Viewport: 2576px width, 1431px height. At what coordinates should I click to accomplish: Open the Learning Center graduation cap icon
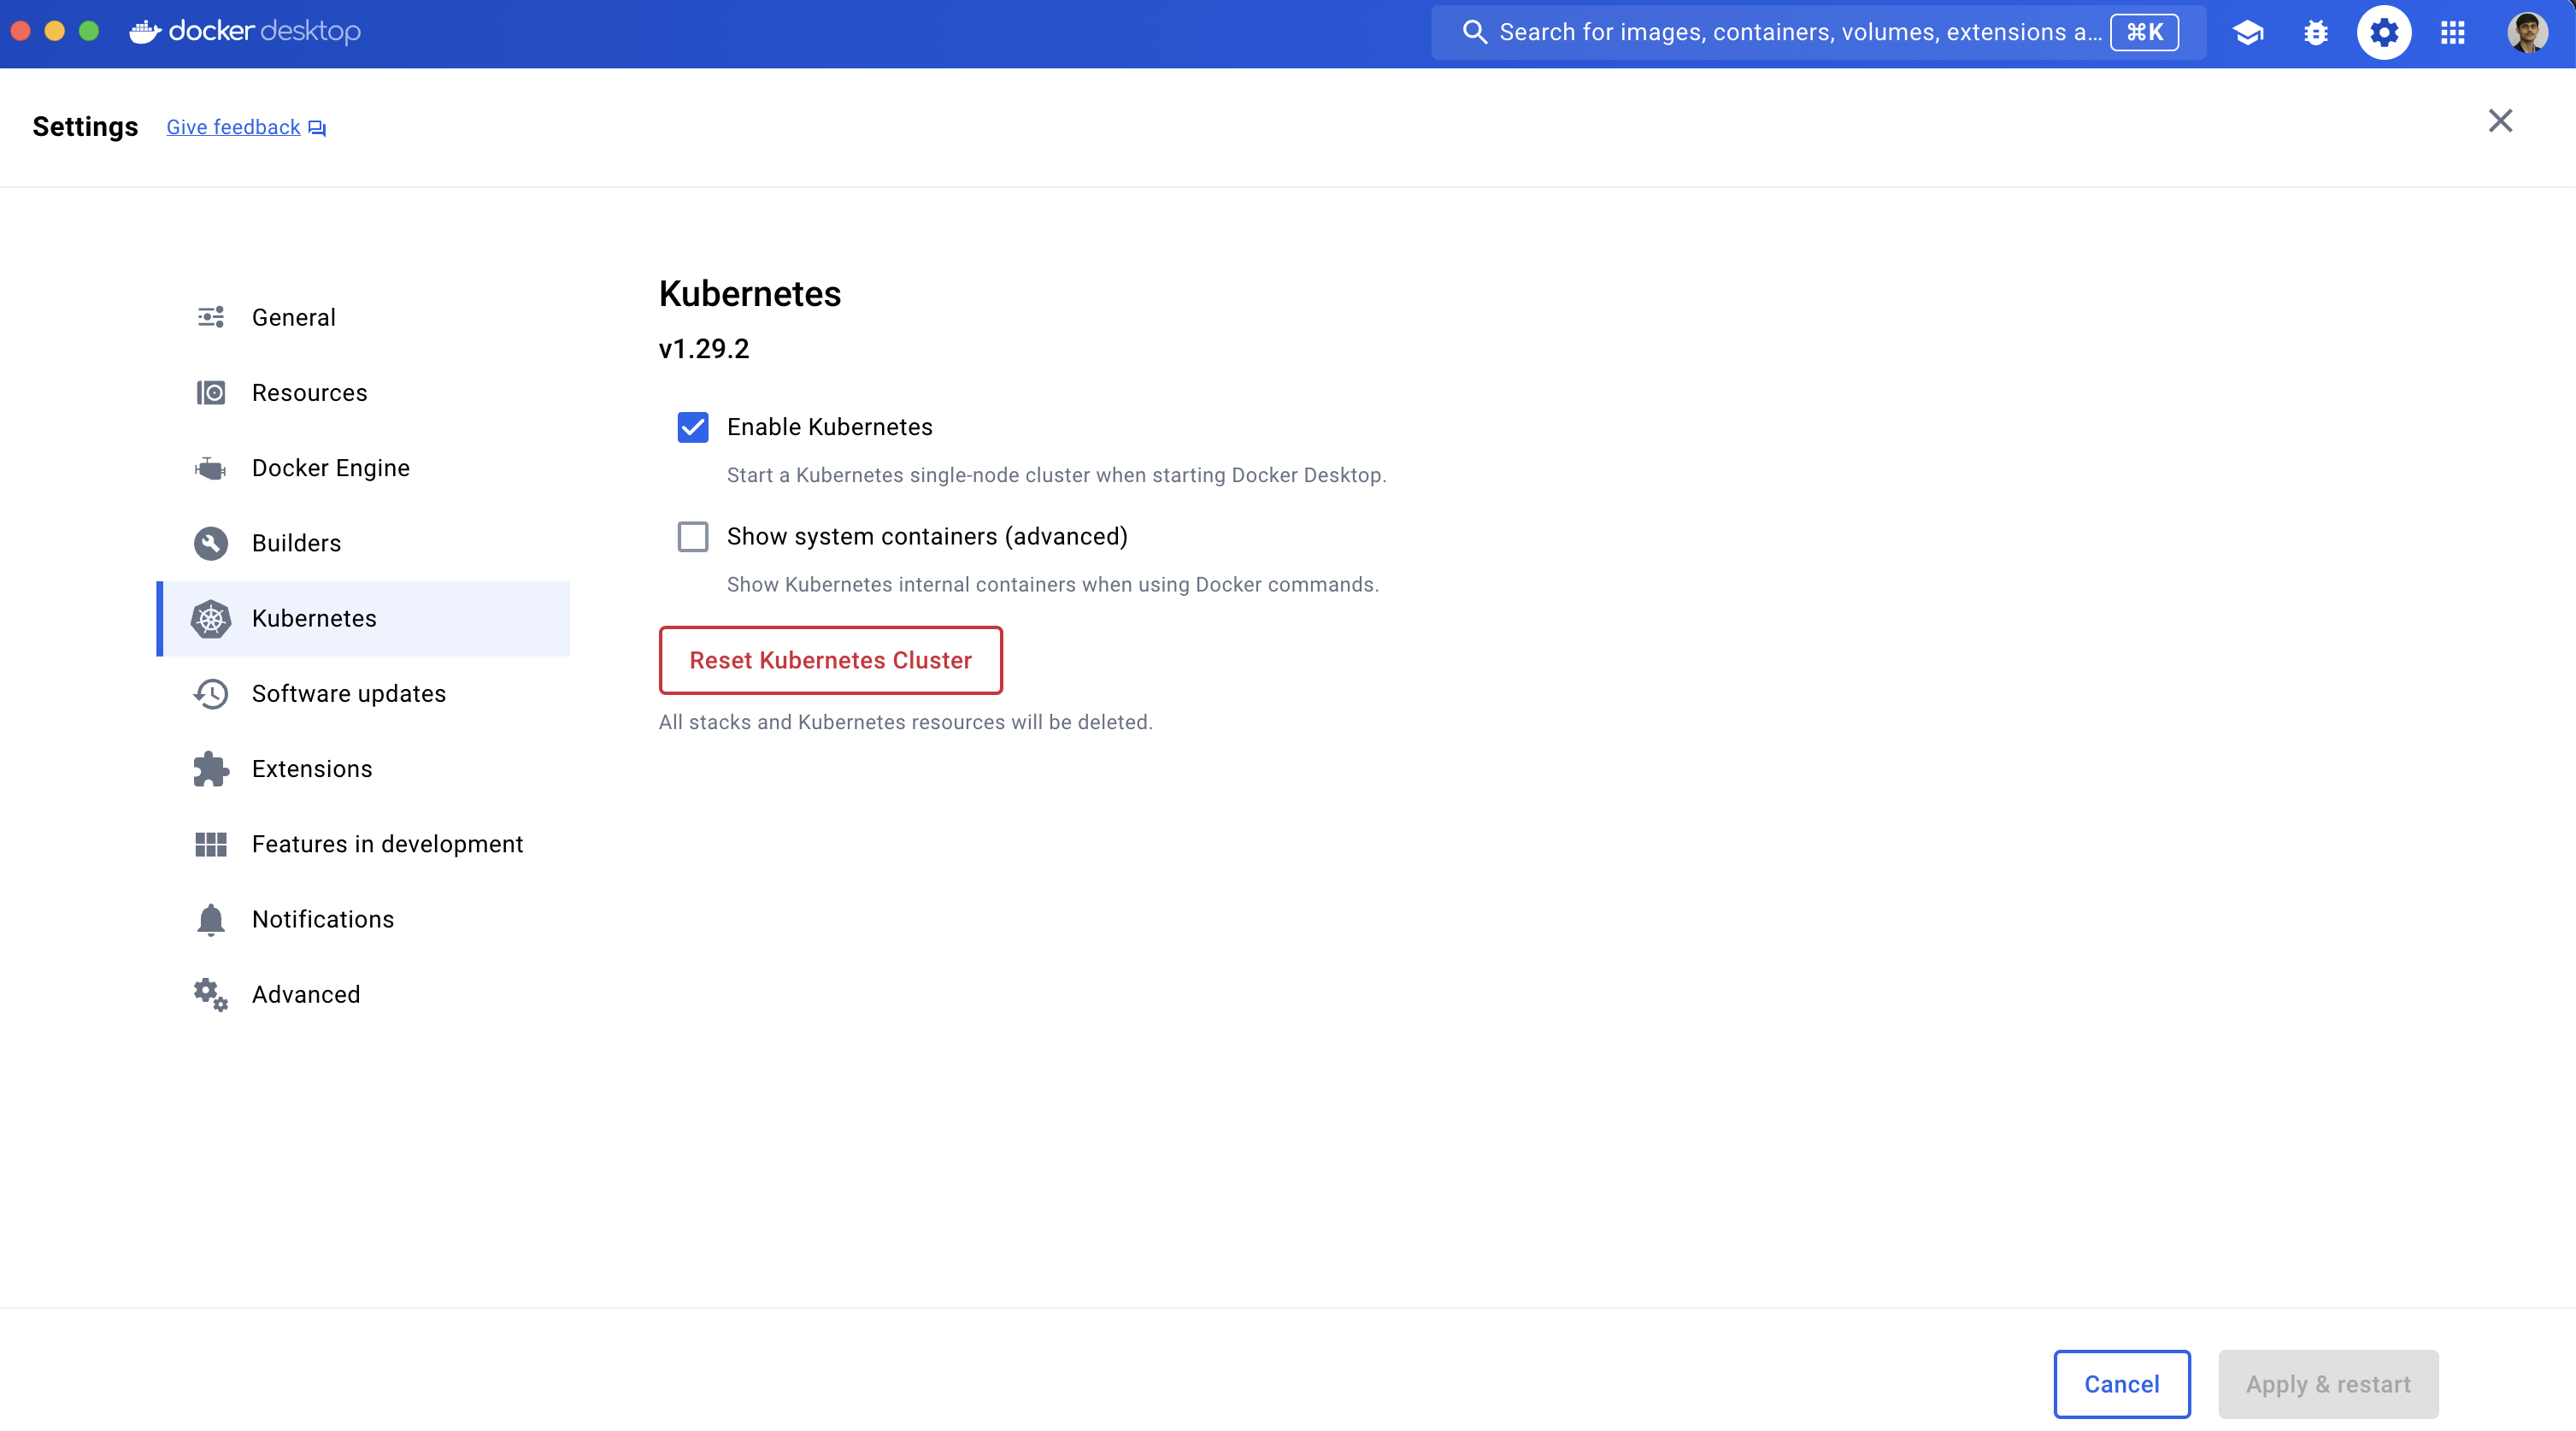(2249, 31)
